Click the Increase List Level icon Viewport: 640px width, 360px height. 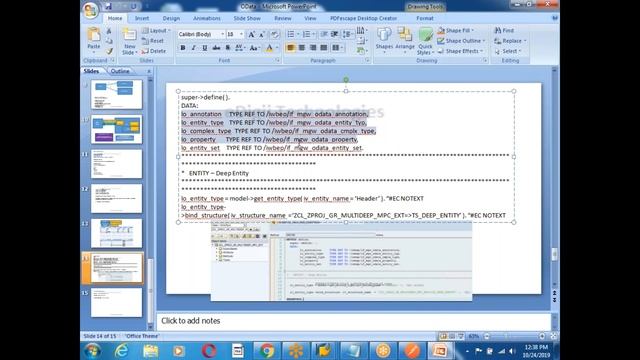[x=334, y=34]
